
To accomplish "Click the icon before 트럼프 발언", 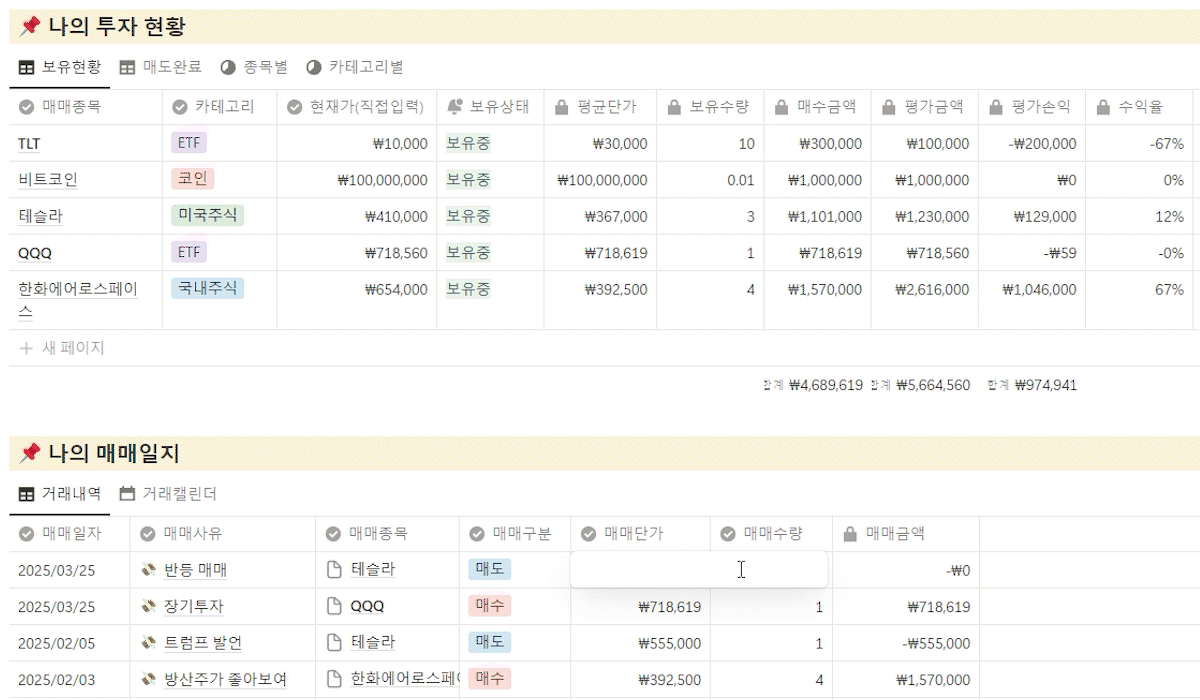I will point(149,643).
